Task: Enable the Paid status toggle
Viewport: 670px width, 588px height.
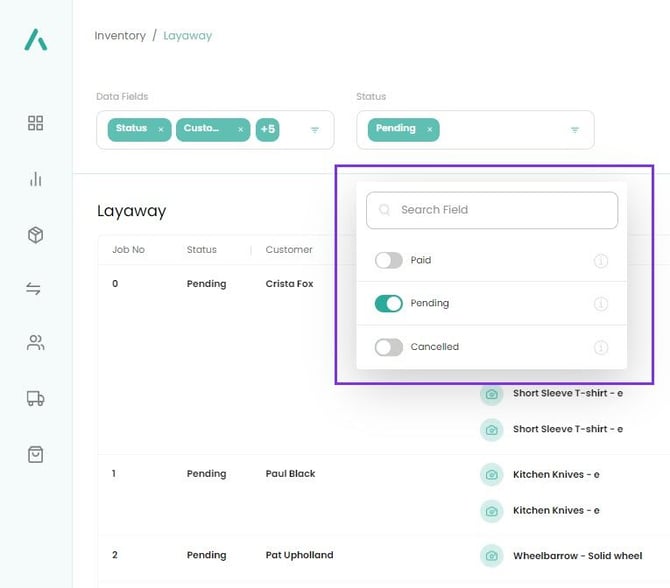Action: 388,260
